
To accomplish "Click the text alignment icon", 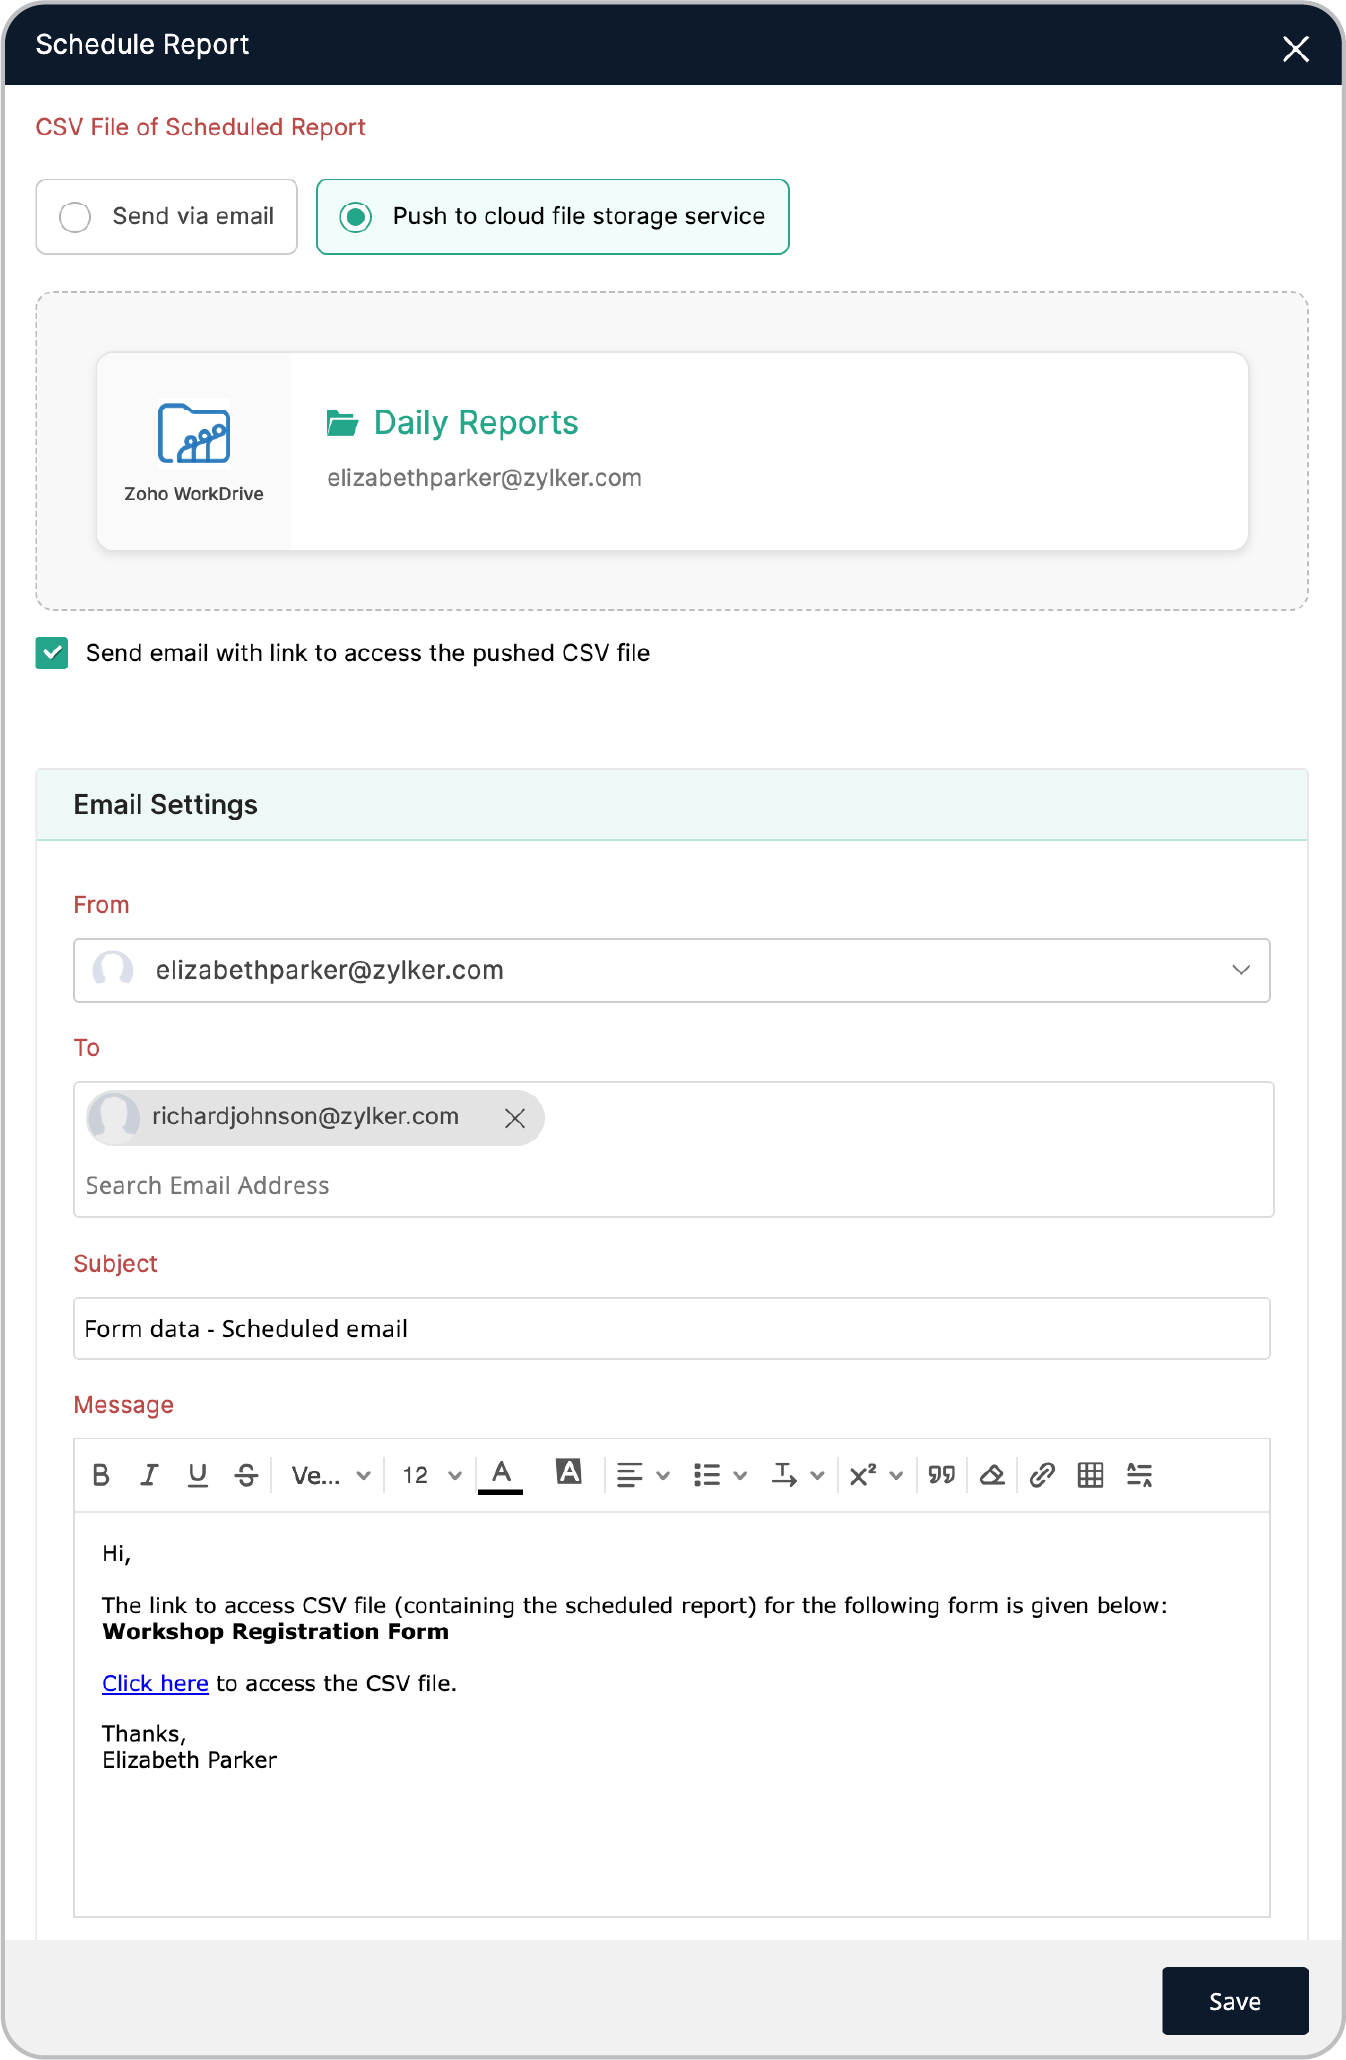I will [x=629, y=1475].
